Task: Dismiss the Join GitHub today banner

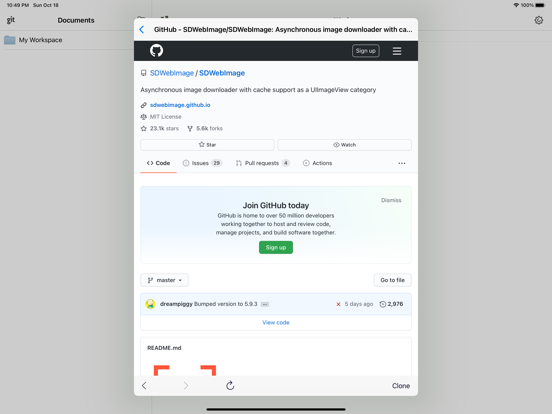Action: (x=391, y=200)
